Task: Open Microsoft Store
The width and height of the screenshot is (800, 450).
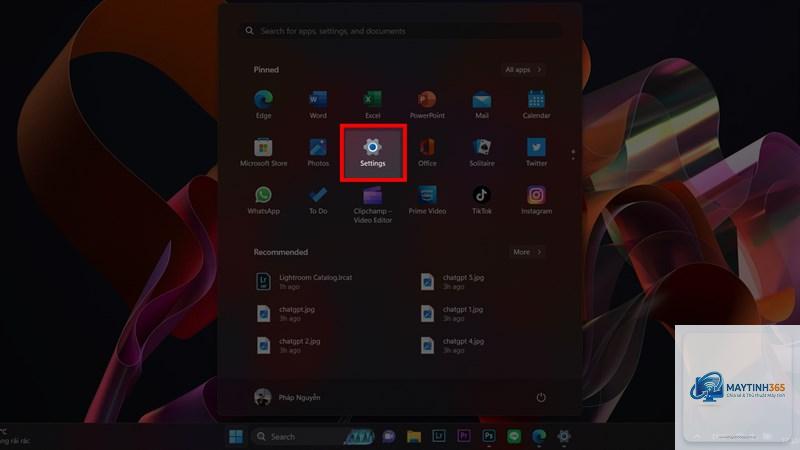Action: pyautogui.click(x=263, y=152)
